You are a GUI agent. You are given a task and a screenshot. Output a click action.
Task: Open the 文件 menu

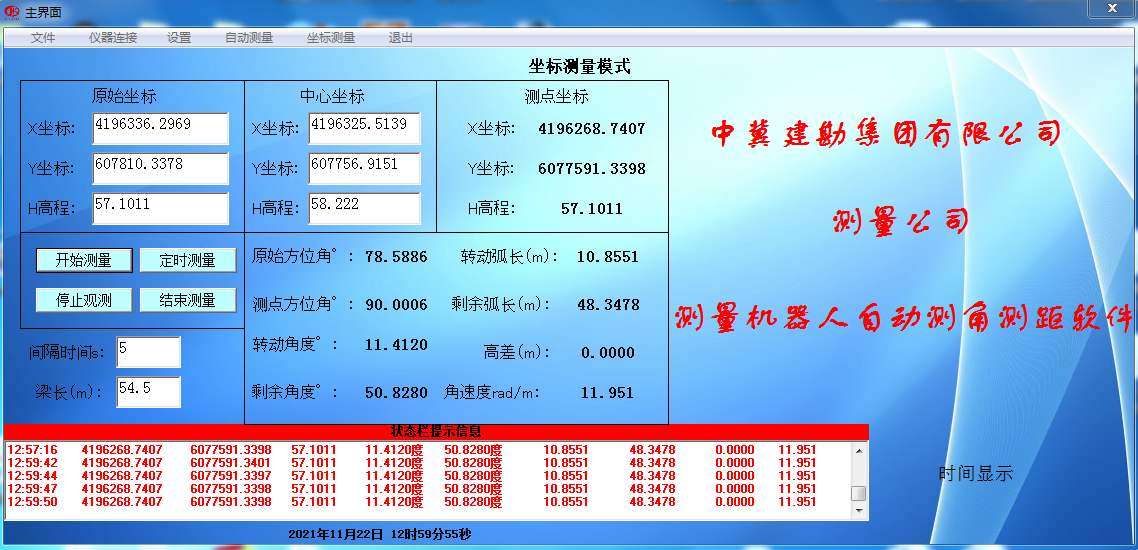pyautogui.click(x=43, y=38)
